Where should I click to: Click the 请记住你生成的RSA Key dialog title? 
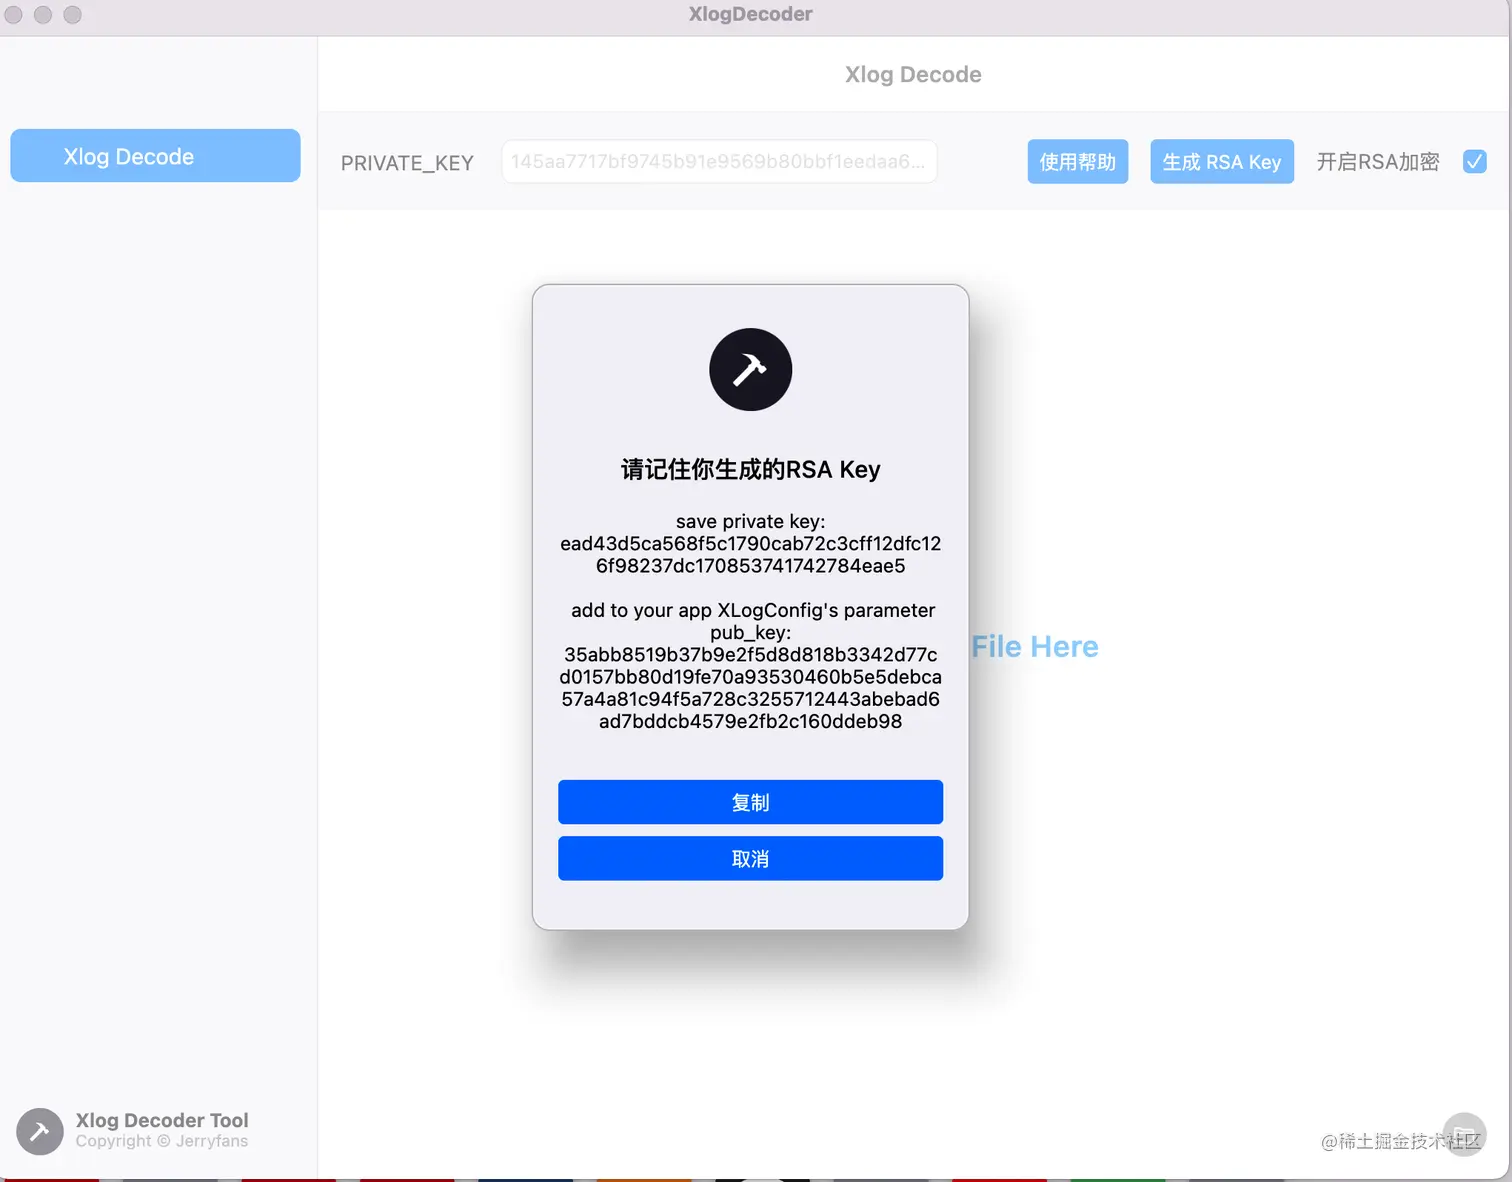coord(750,469)
